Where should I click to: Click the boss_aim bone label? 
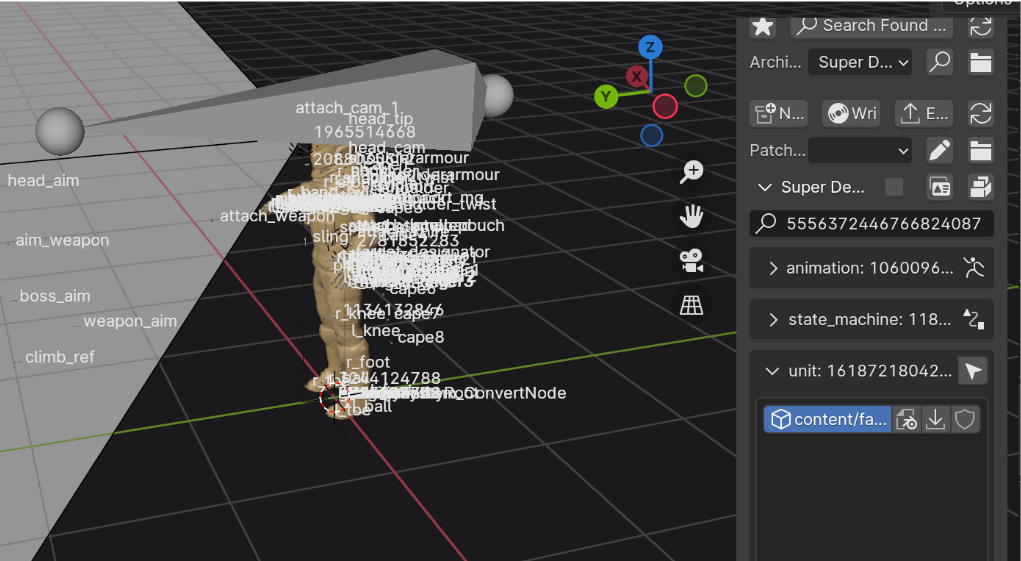[x=55, y=296]
